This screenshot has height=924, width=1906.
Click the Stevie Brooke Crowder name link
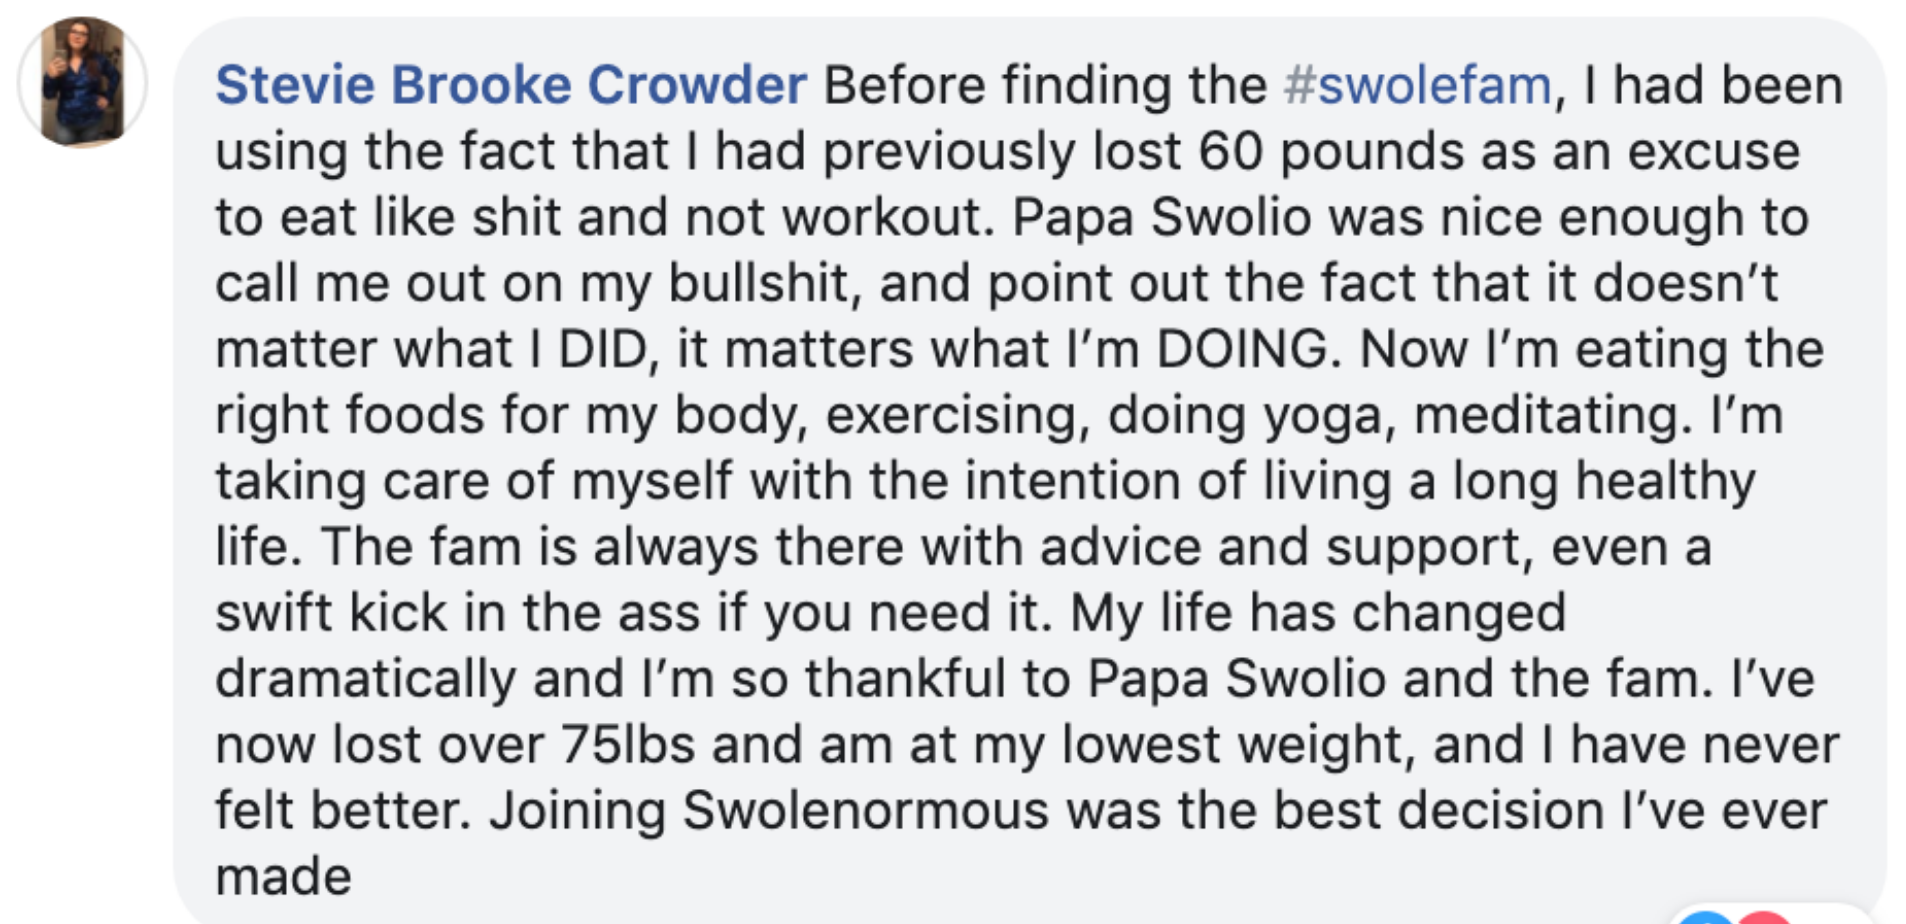point(511,85)
